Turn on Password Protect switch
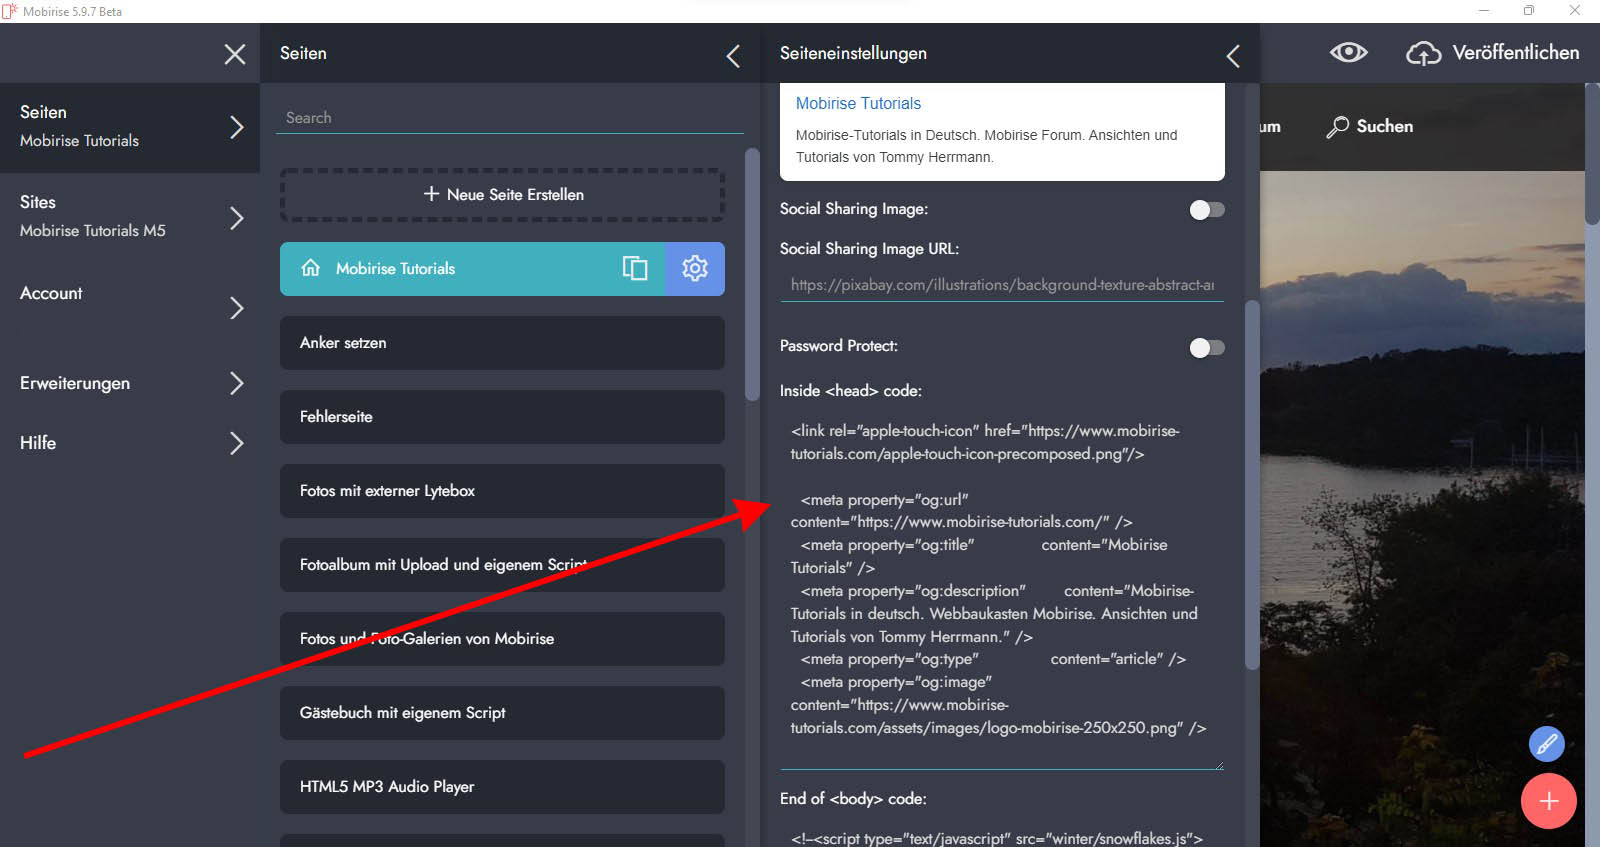This screenshot has width=1600, height=847. click(1206, 348)
